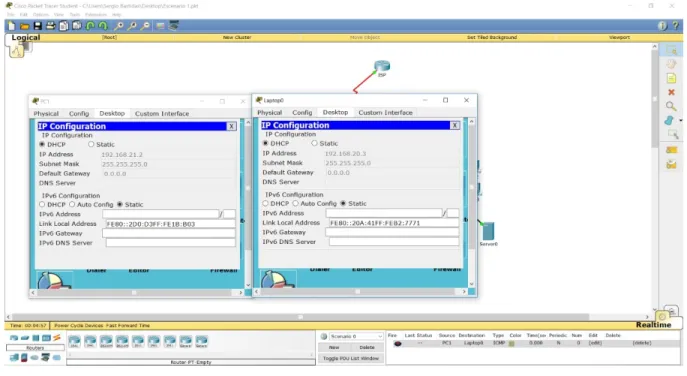Open Custom Interface tab in PC1 window
This screenshot has width=687, height=376.
pos(162,114)
